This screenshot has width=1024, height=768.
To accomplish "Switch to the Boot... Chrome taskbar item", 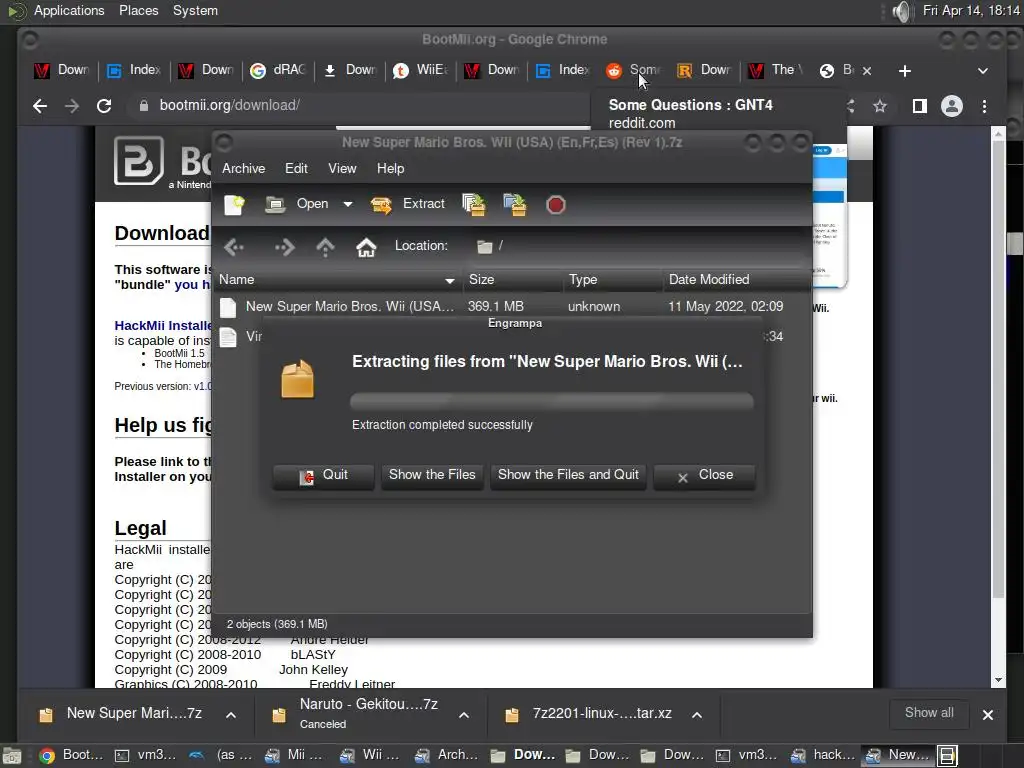I will pyautogui.click(x=71, y=756).
